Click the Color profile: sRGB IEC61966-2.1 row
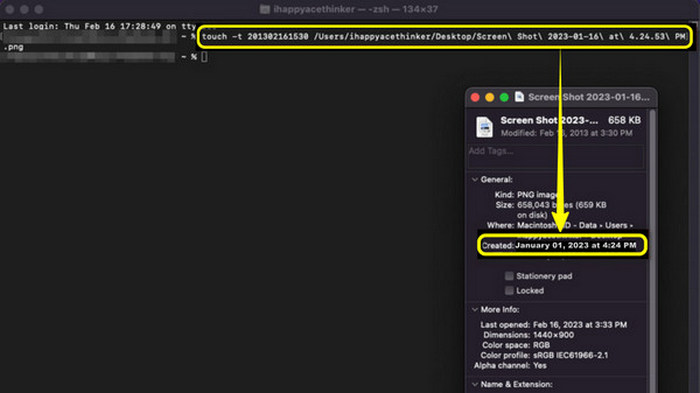Screen dimensions: 700x393 click(x=544, y=355)
